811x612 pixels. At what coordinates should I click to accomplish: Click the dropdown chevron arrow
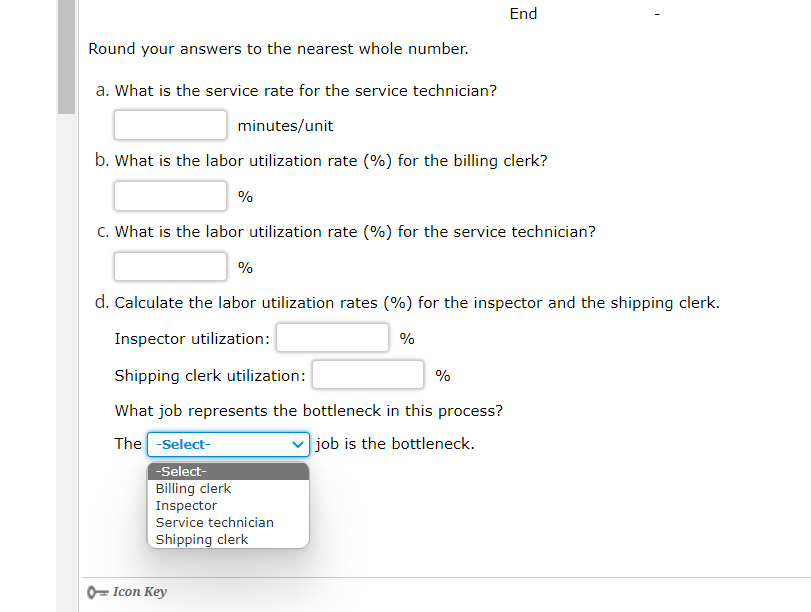(297, 444)
